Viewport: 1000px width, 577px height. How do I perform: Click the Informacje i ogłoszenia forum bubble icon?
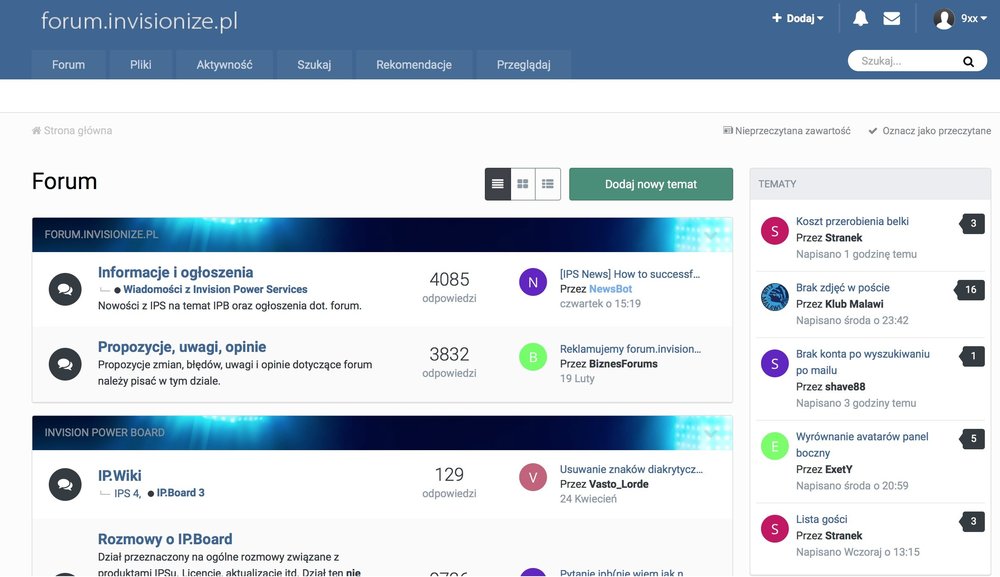[65, 289]
